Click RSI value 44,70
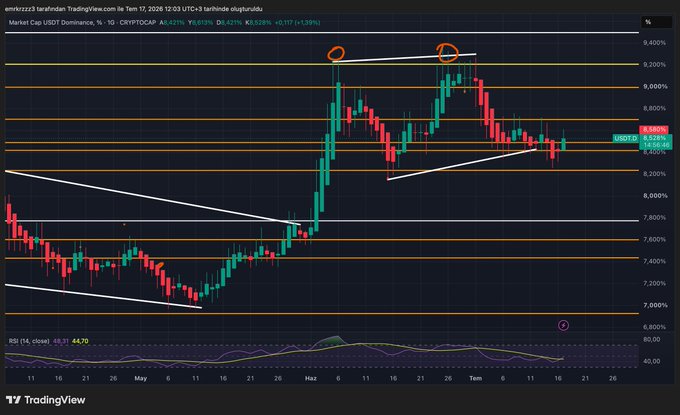The width and height of the screenshot is (680, 415). point(80,341)
